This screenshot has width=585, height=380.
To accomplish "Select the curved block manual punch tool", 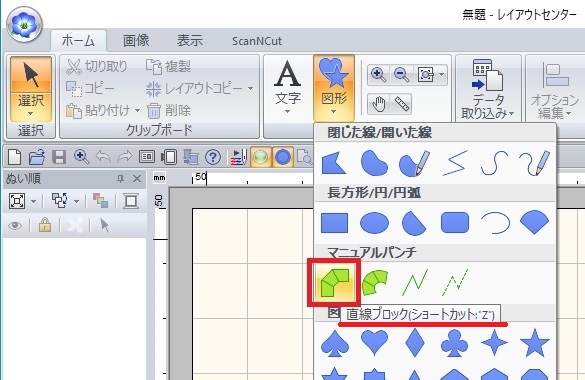I will pos(375,282).
